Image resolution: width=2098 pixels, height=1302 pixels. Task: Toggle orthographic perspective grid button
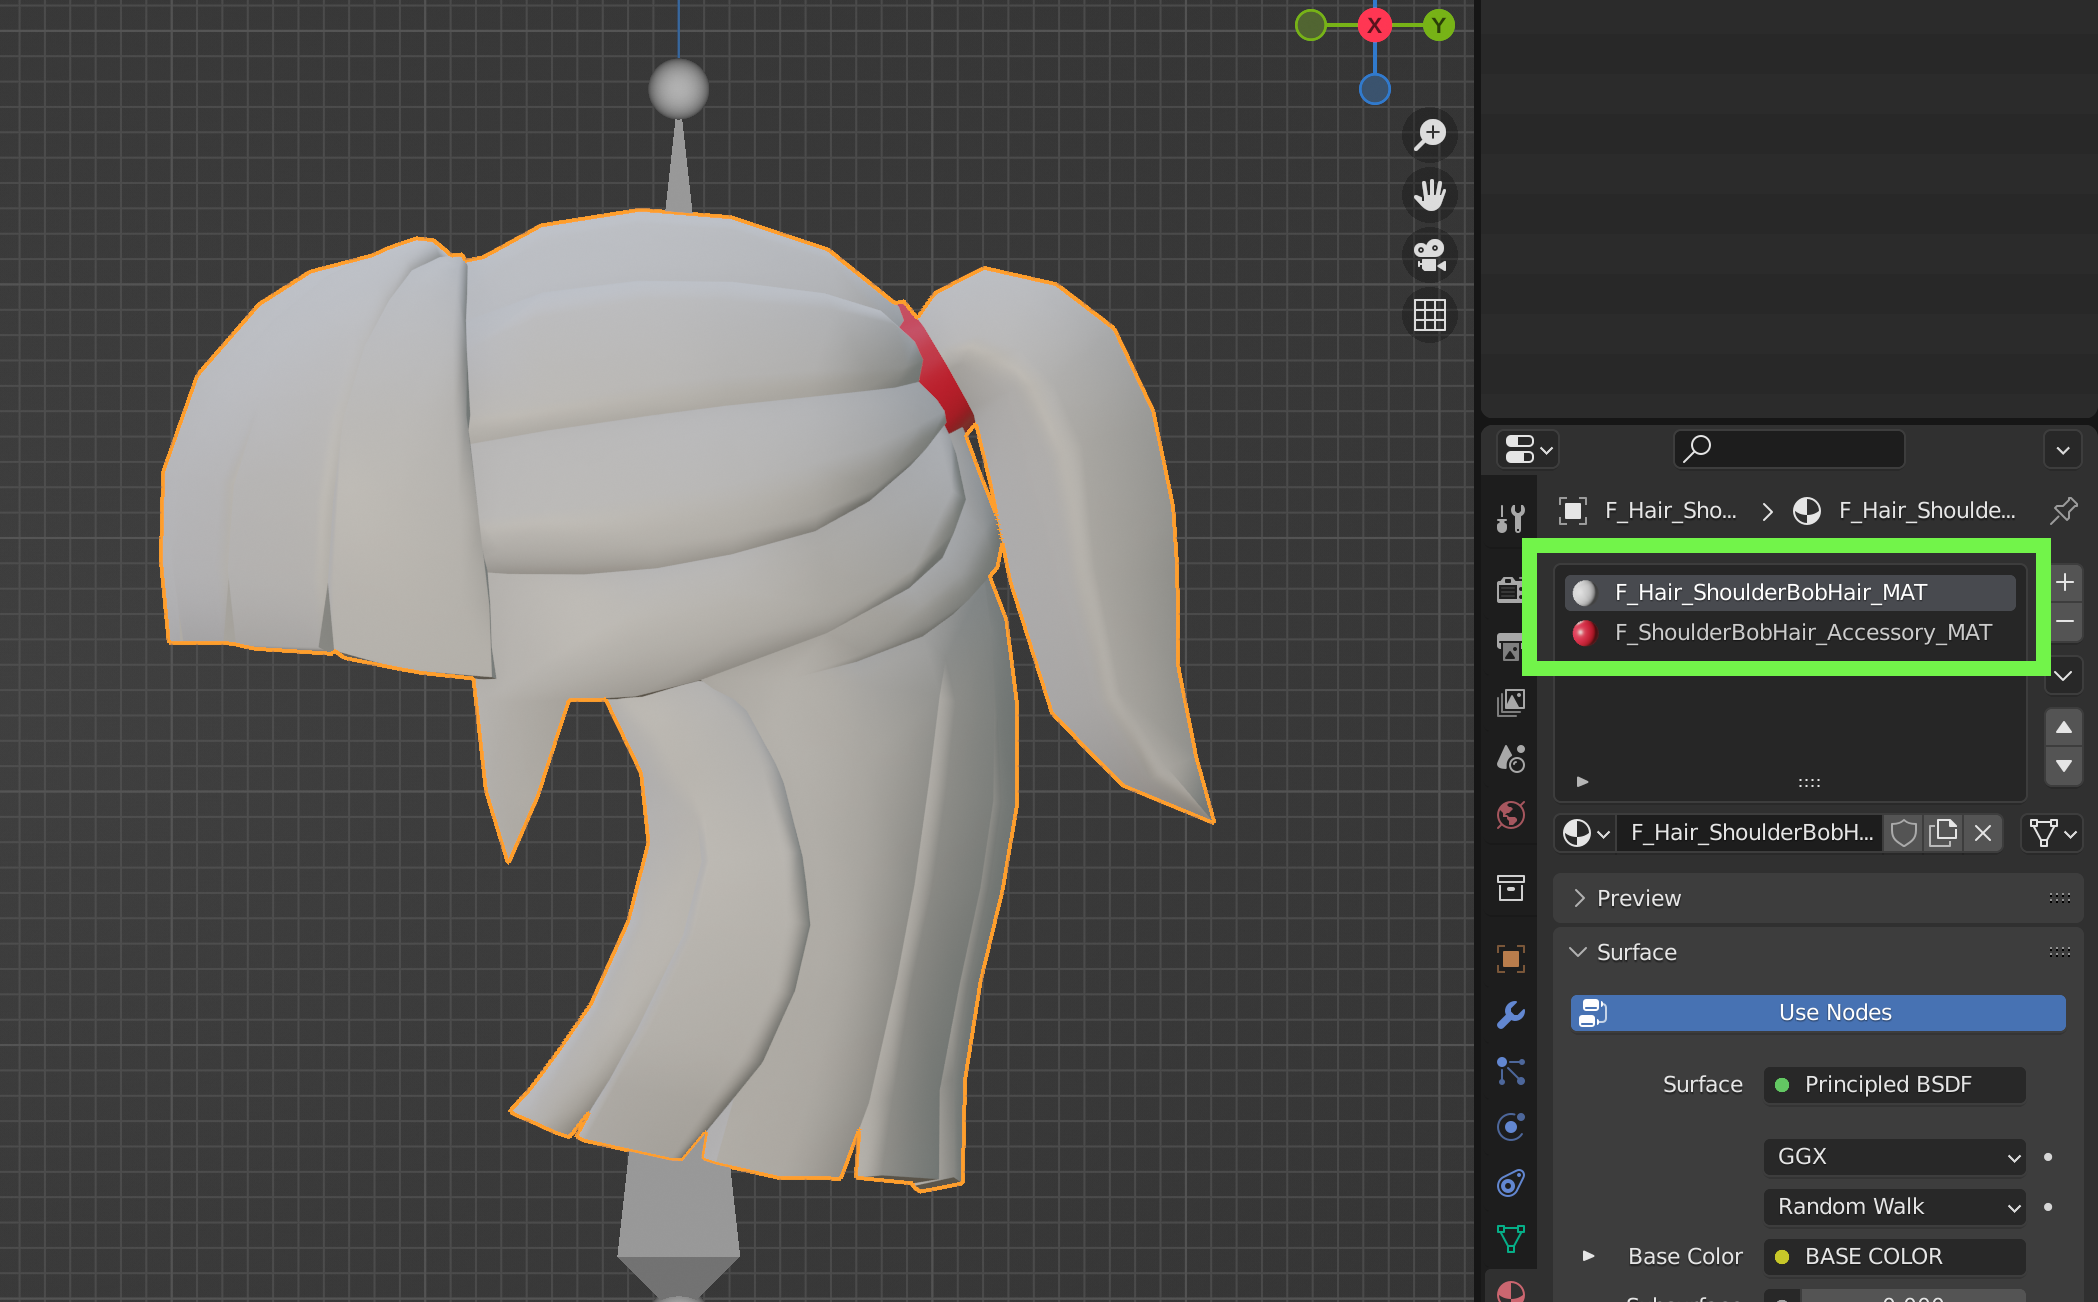point(1430,315)
